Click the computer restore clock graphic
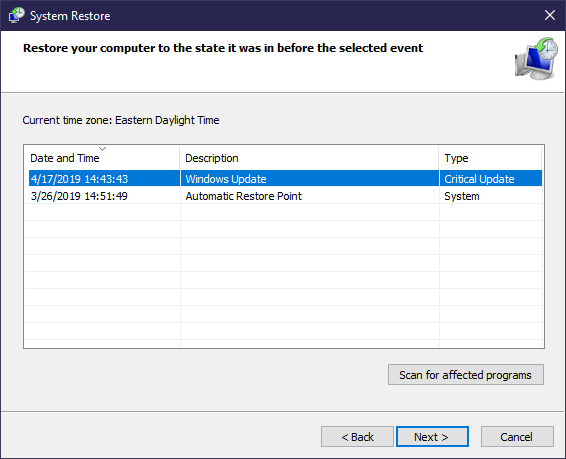566x459 pixels. click(x=536, y=58)
